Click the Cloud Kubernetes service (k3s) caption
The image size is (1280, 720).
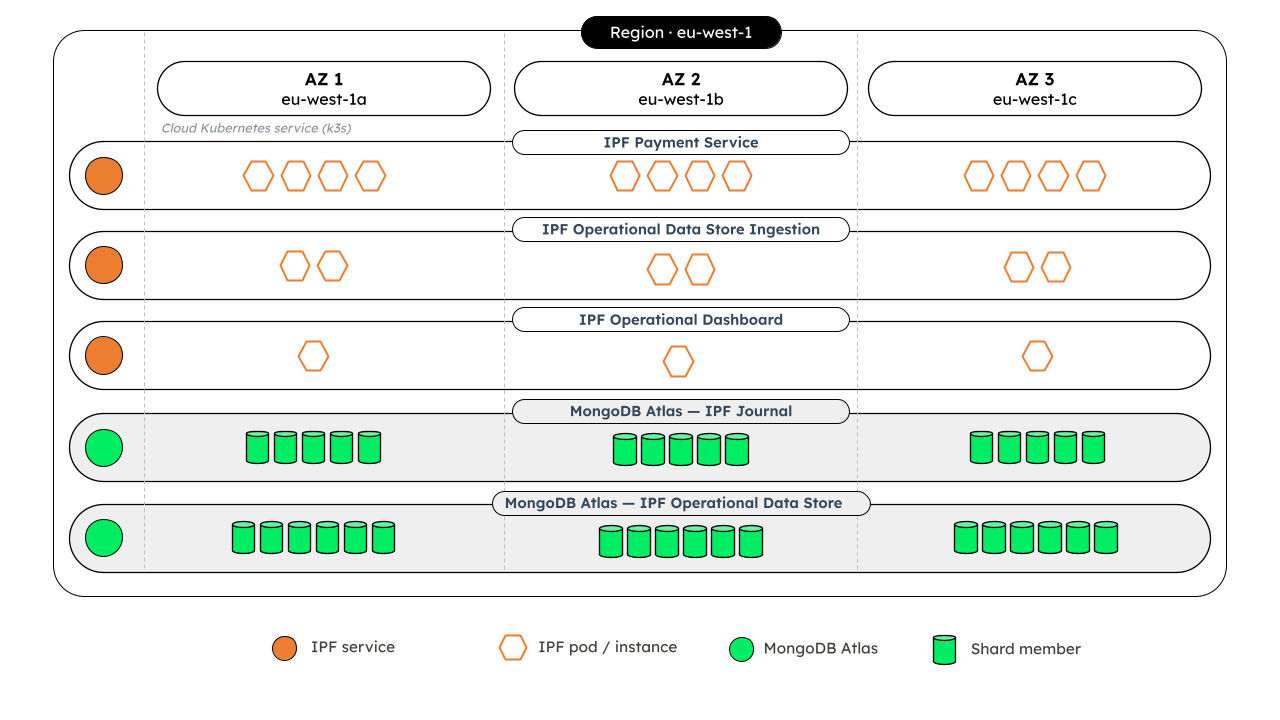point(256,129)
